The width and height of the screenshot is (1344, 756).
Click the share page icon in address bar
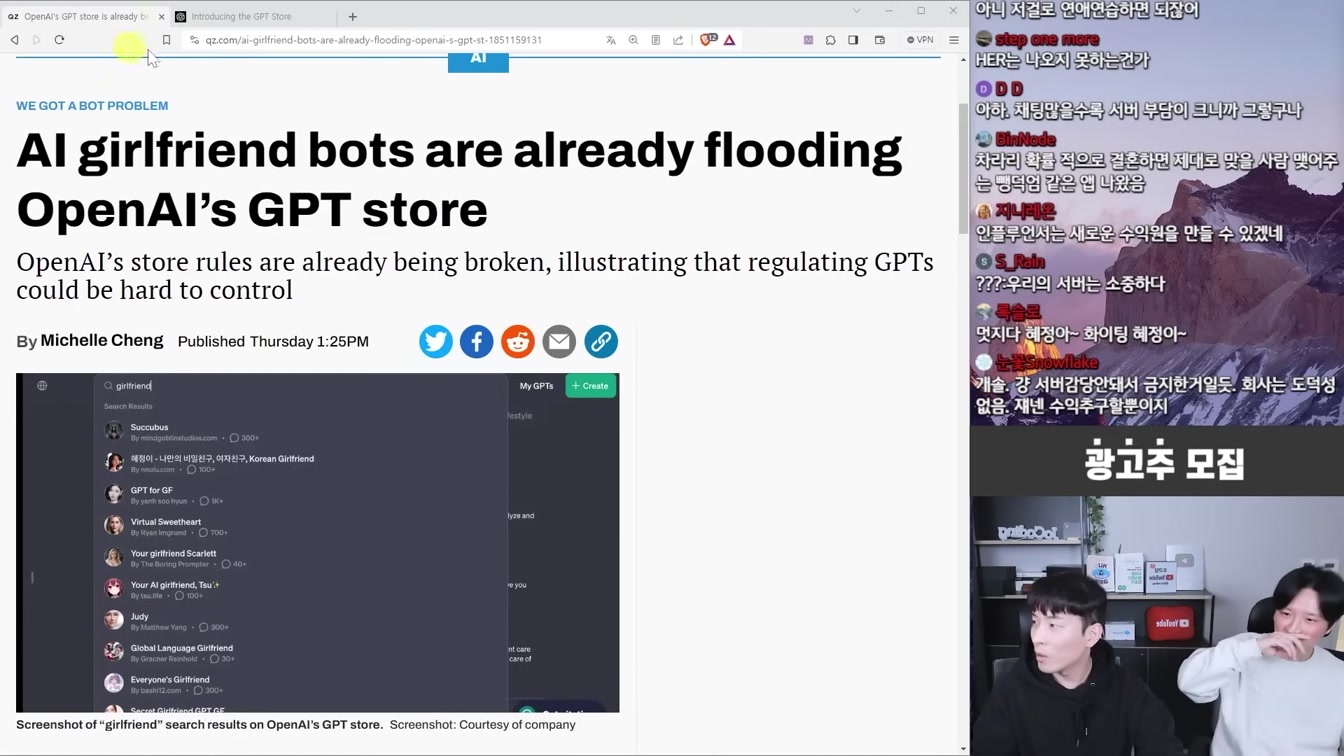(x=678, y=40)
